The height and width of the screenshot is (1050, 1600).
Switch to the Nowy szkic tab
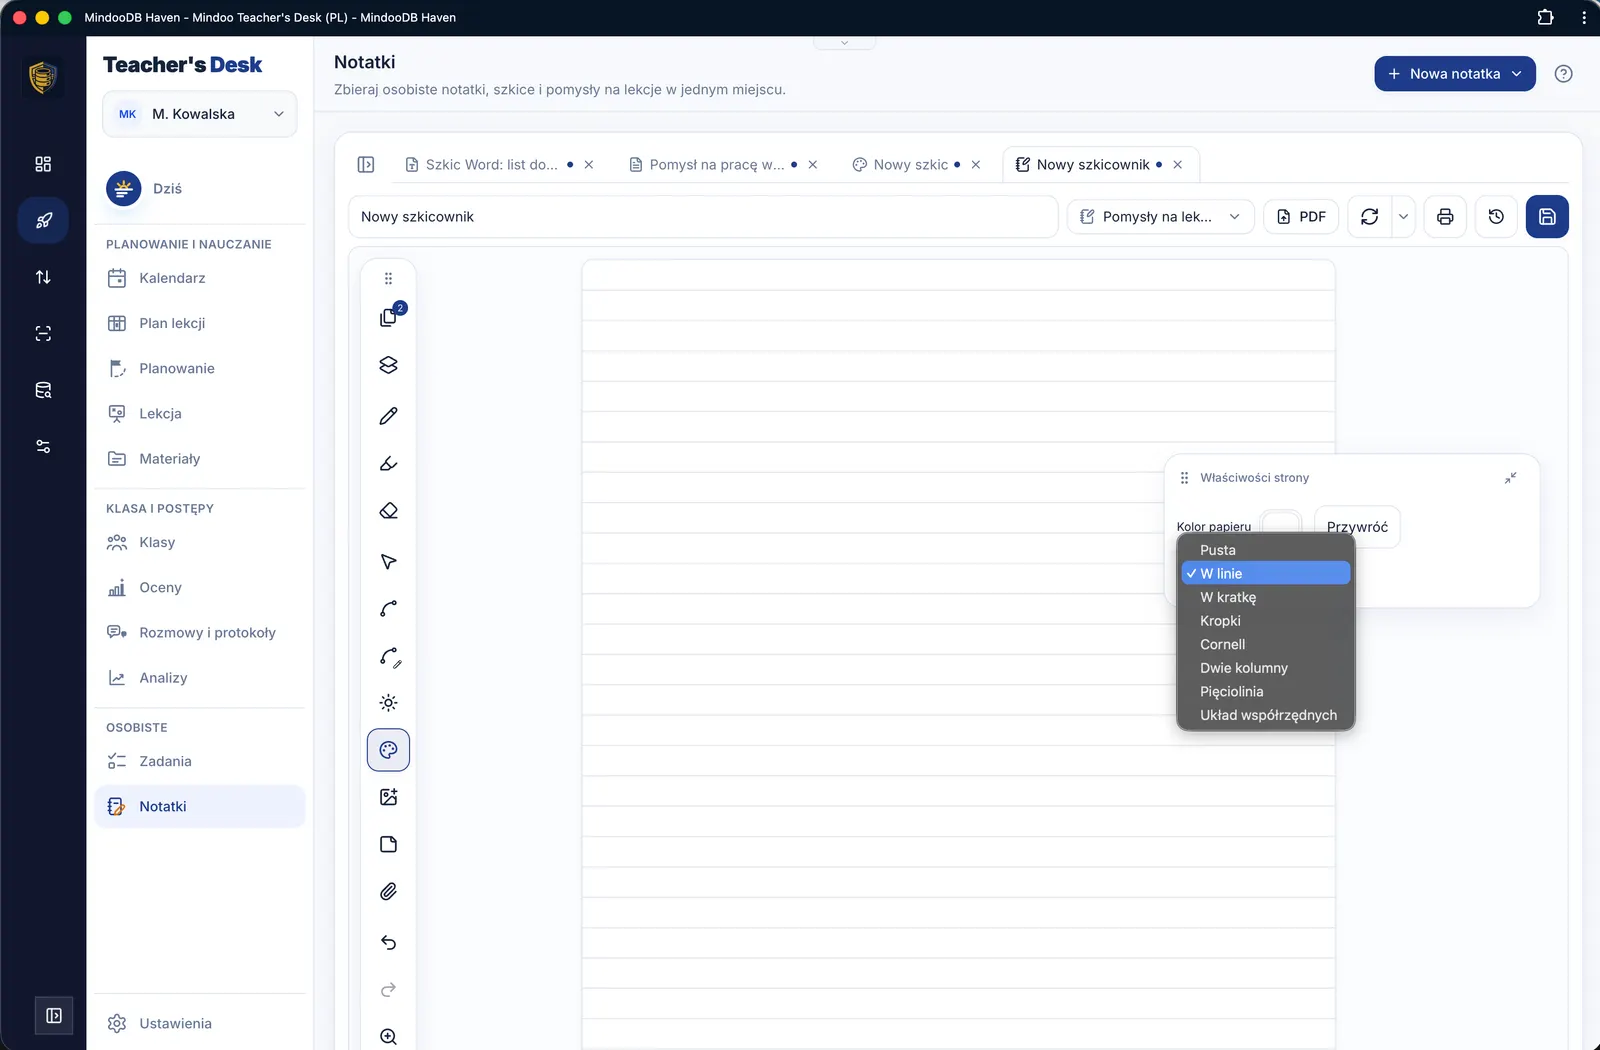[x=910, y=165]
